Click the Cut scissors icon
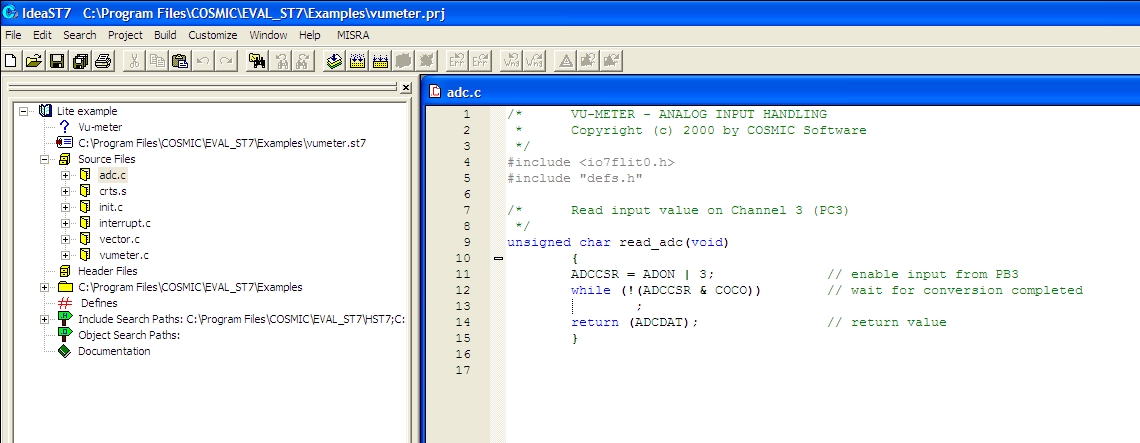This screenshot has height=443, width=1140. [134, 61]
